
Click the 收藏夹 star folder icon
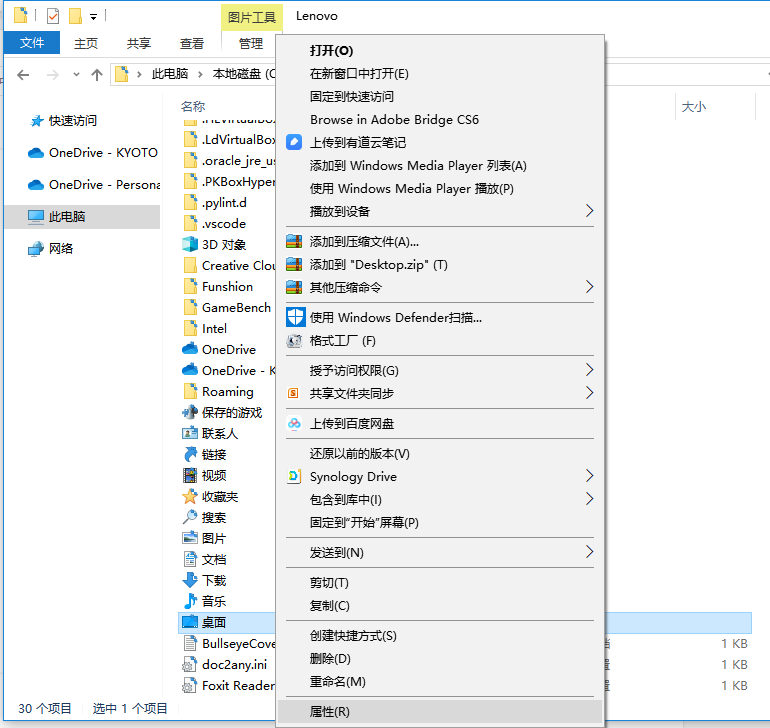[190, 496]
